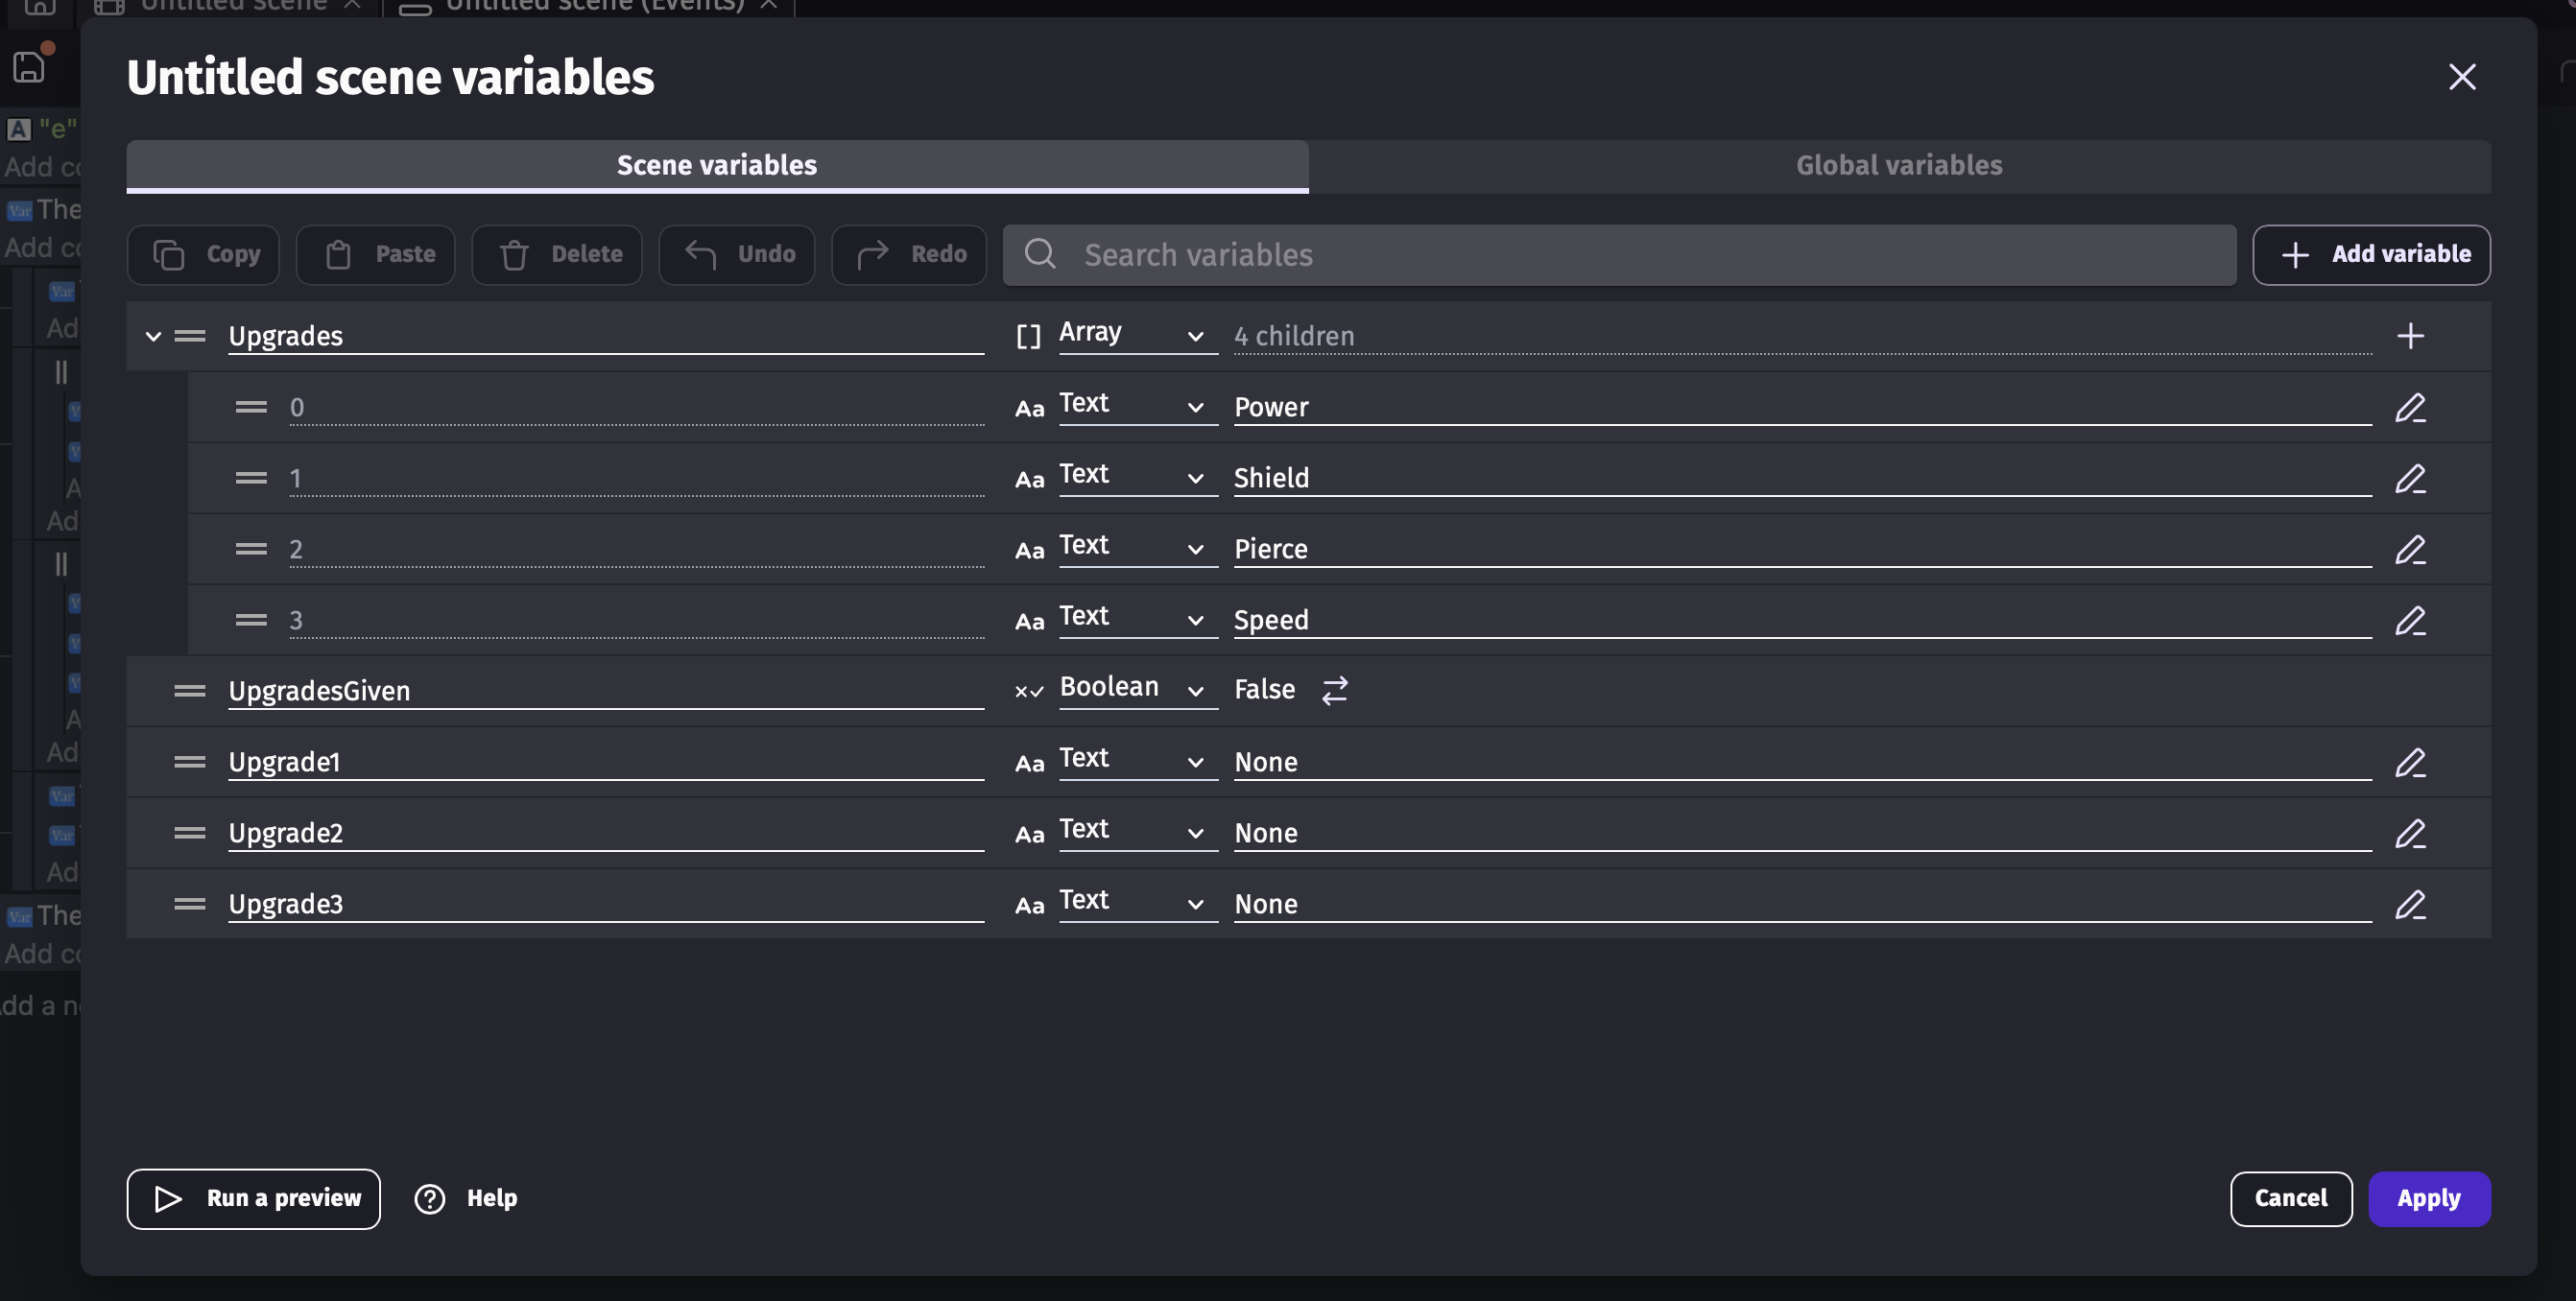2576x1301 pixels.
Task: Click the Run a preview button
Action: 253,1198
